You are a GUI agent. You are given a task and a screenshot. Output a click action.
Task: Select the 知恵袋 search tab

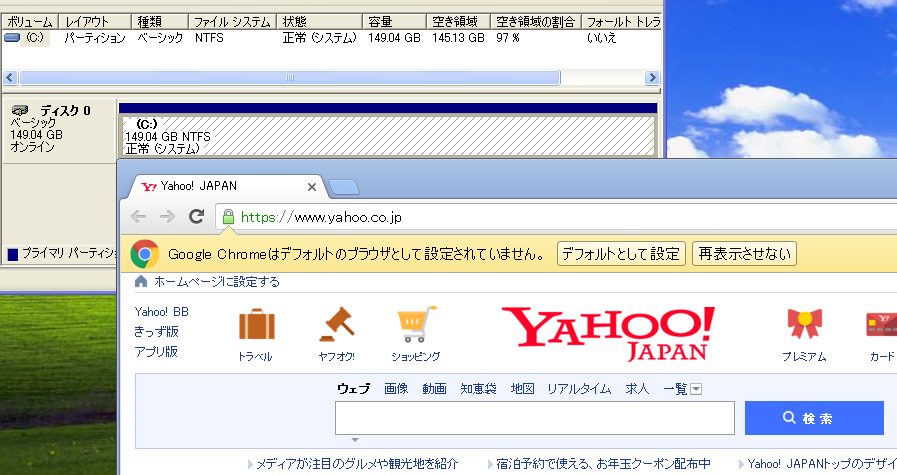[x=478, y=389]
